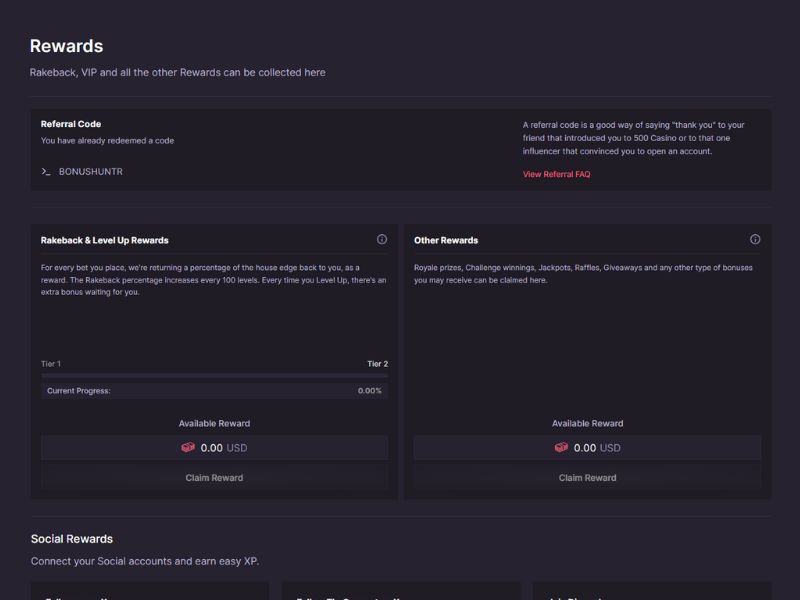Open the View Referral FAQ link
Screen dimensions: 800x600
[556, 174]
